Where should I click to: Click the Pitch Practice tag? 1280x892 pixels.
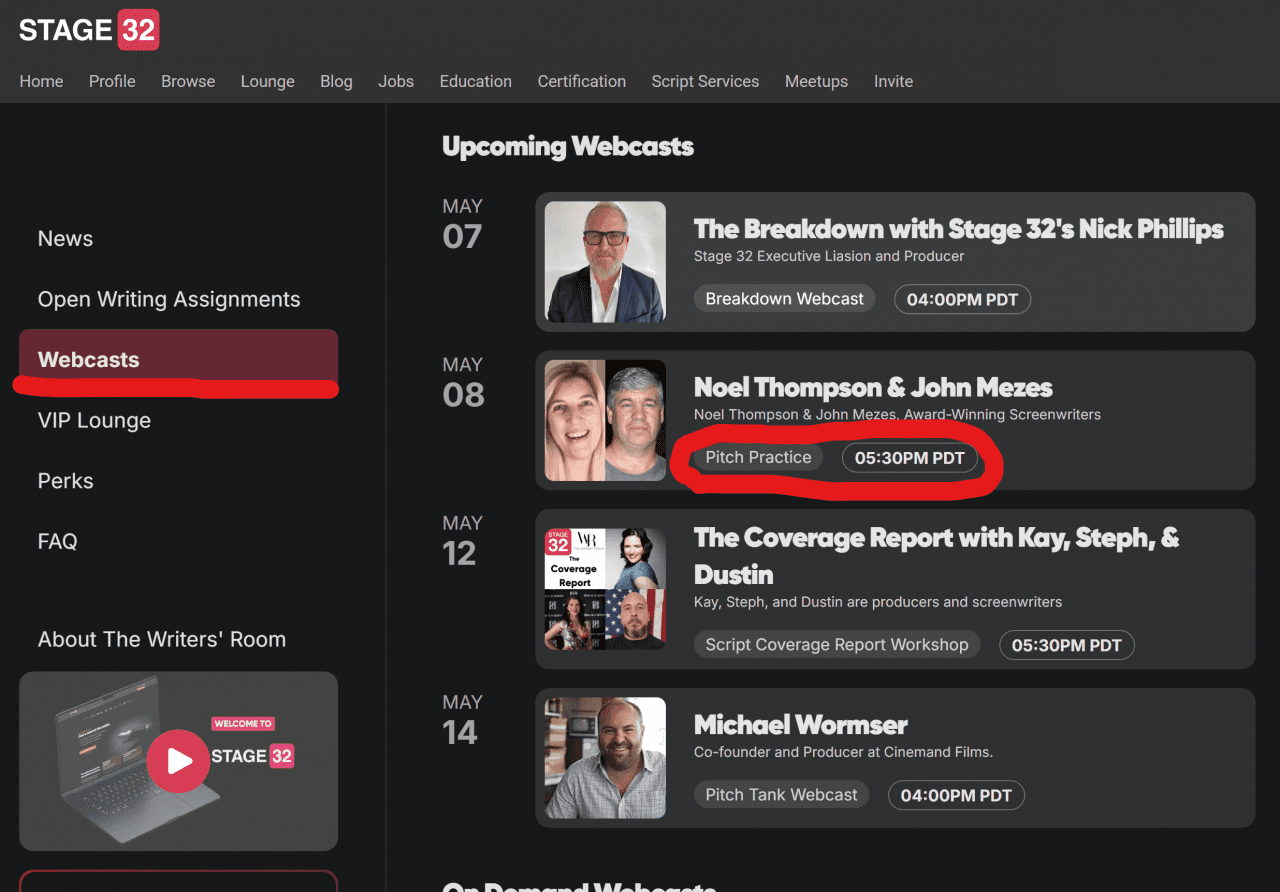click(758, 457)
